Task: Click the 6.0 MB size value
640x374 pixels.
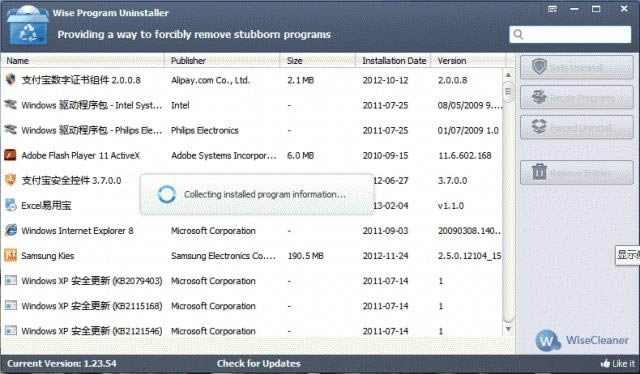Action: tap(300, 156)
